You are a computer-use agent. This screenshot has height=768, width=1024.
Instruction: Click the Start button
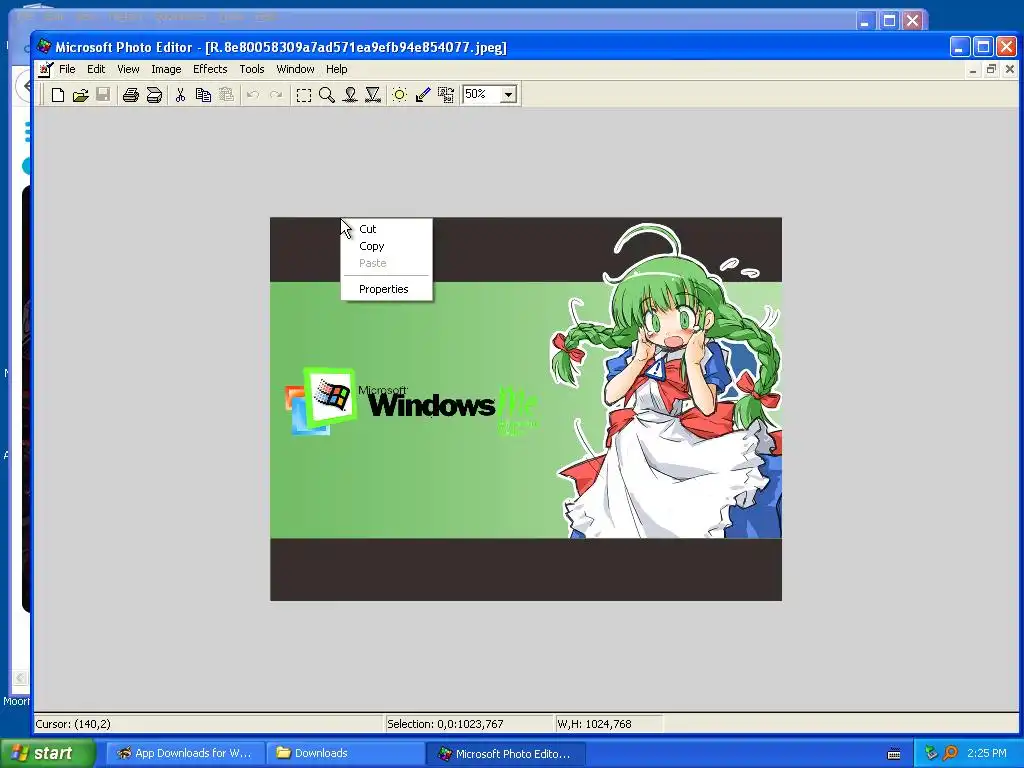pos(46,753)
